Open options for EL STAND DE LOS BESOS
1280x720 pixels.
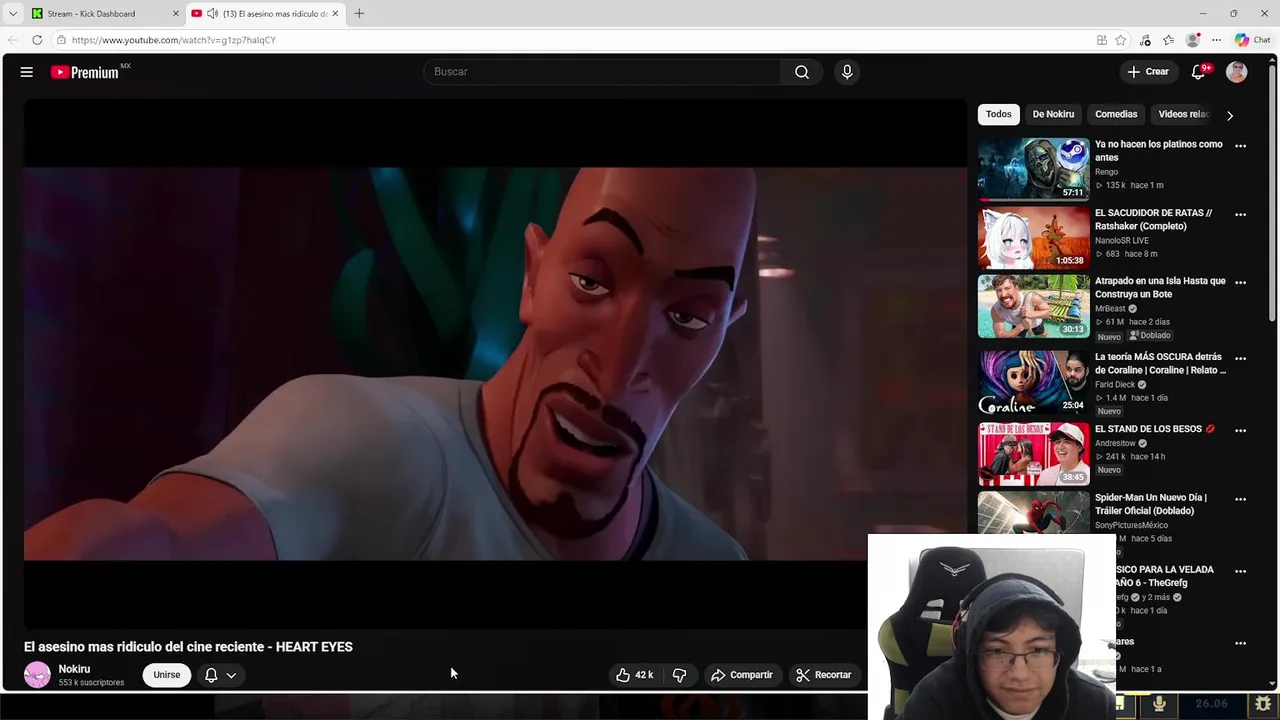click(x=1240, y=431)
